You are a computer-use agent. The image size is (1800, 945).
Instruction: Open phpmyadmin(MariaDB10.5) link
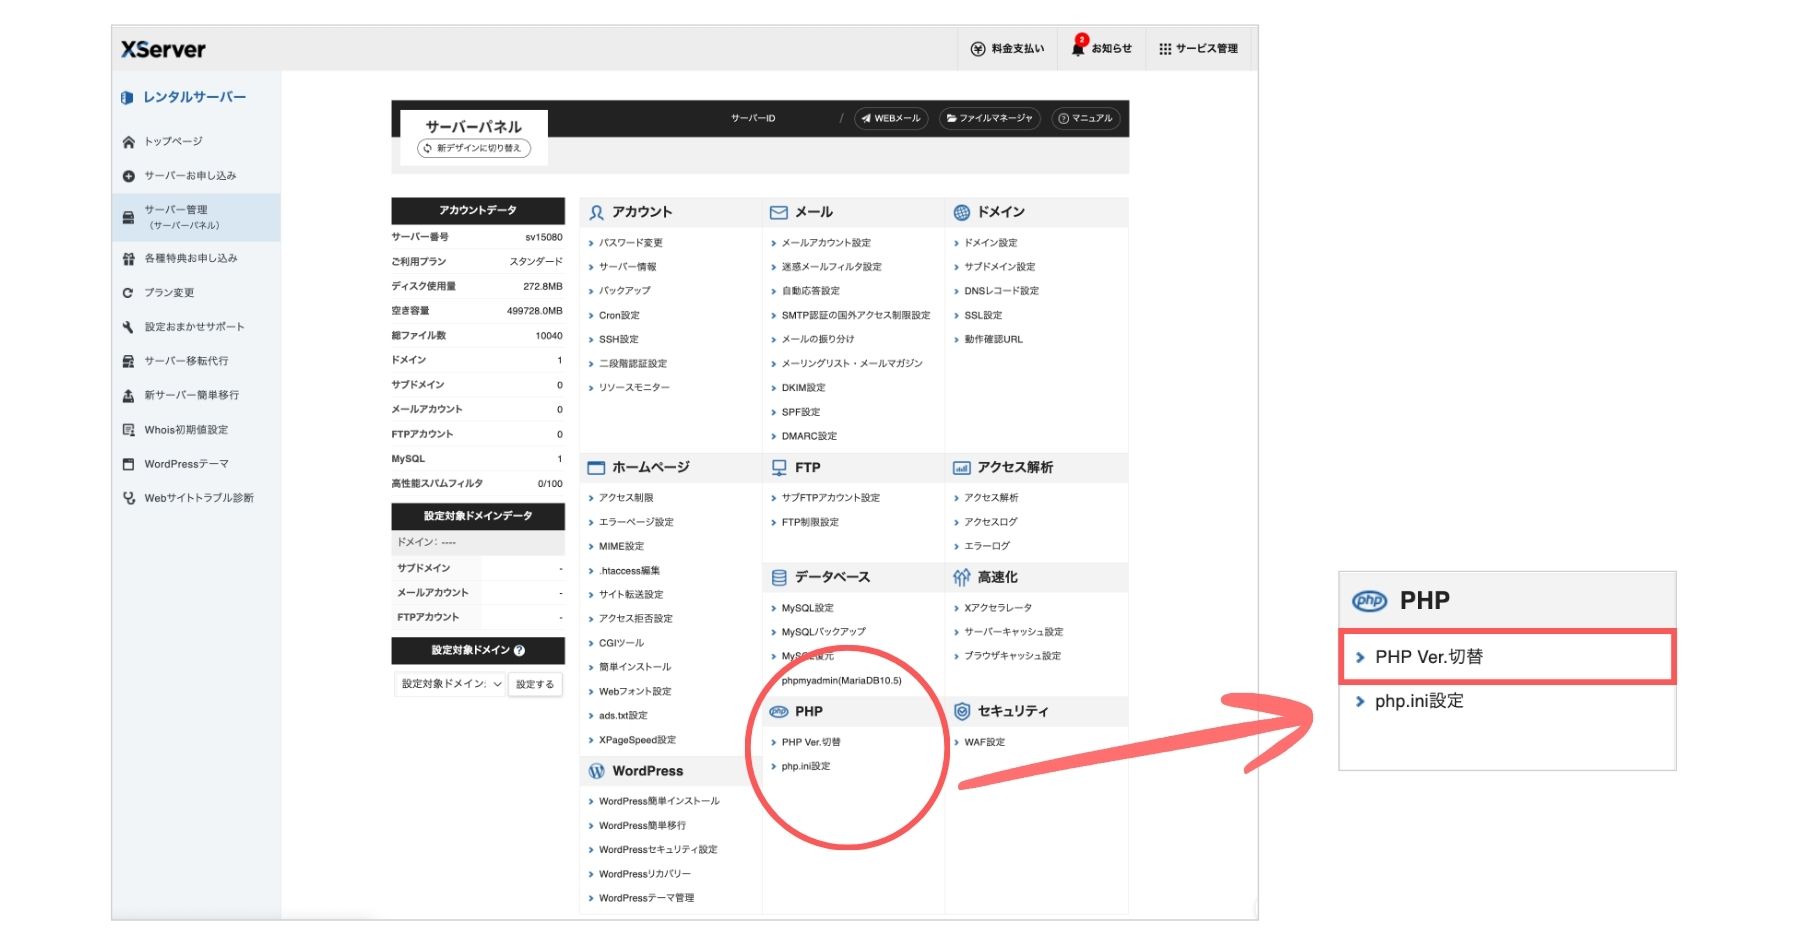pos(841,681)
